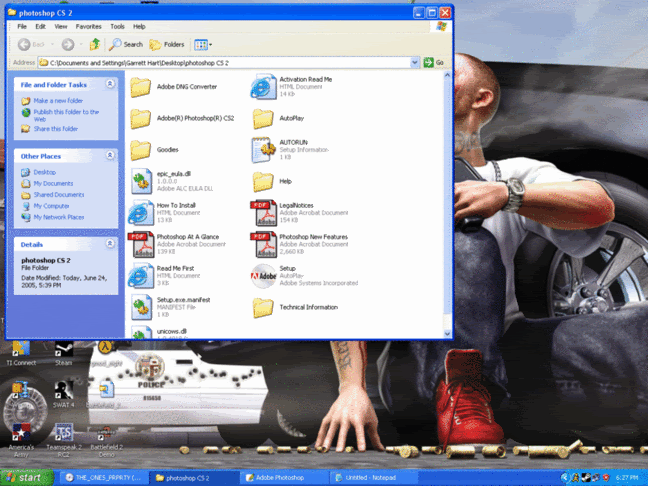Click Publish this folder to the Web
This screenshot has width=648, height=486.
coord(66,115)
